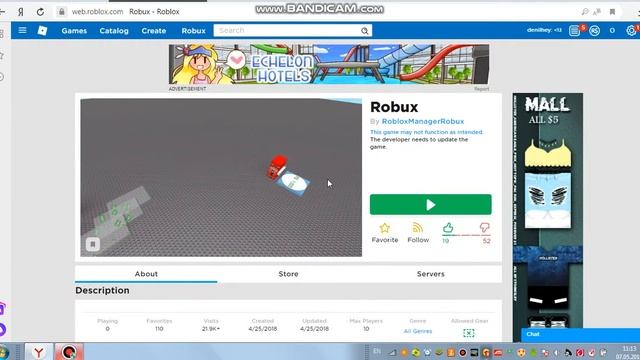Open Yandex Browser from the taskbar

click(38, 352)
